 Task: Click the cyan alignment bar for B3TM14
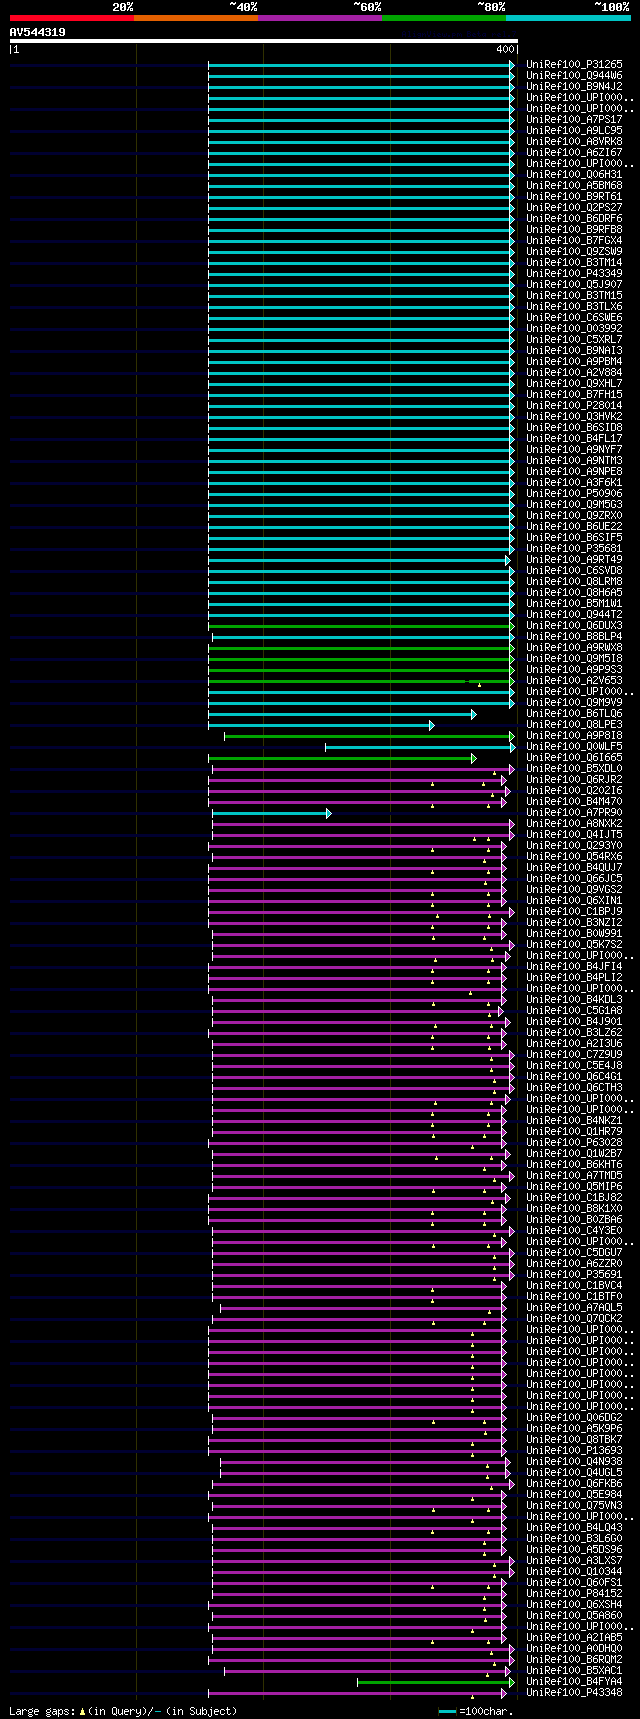click(x=361, y=263)
